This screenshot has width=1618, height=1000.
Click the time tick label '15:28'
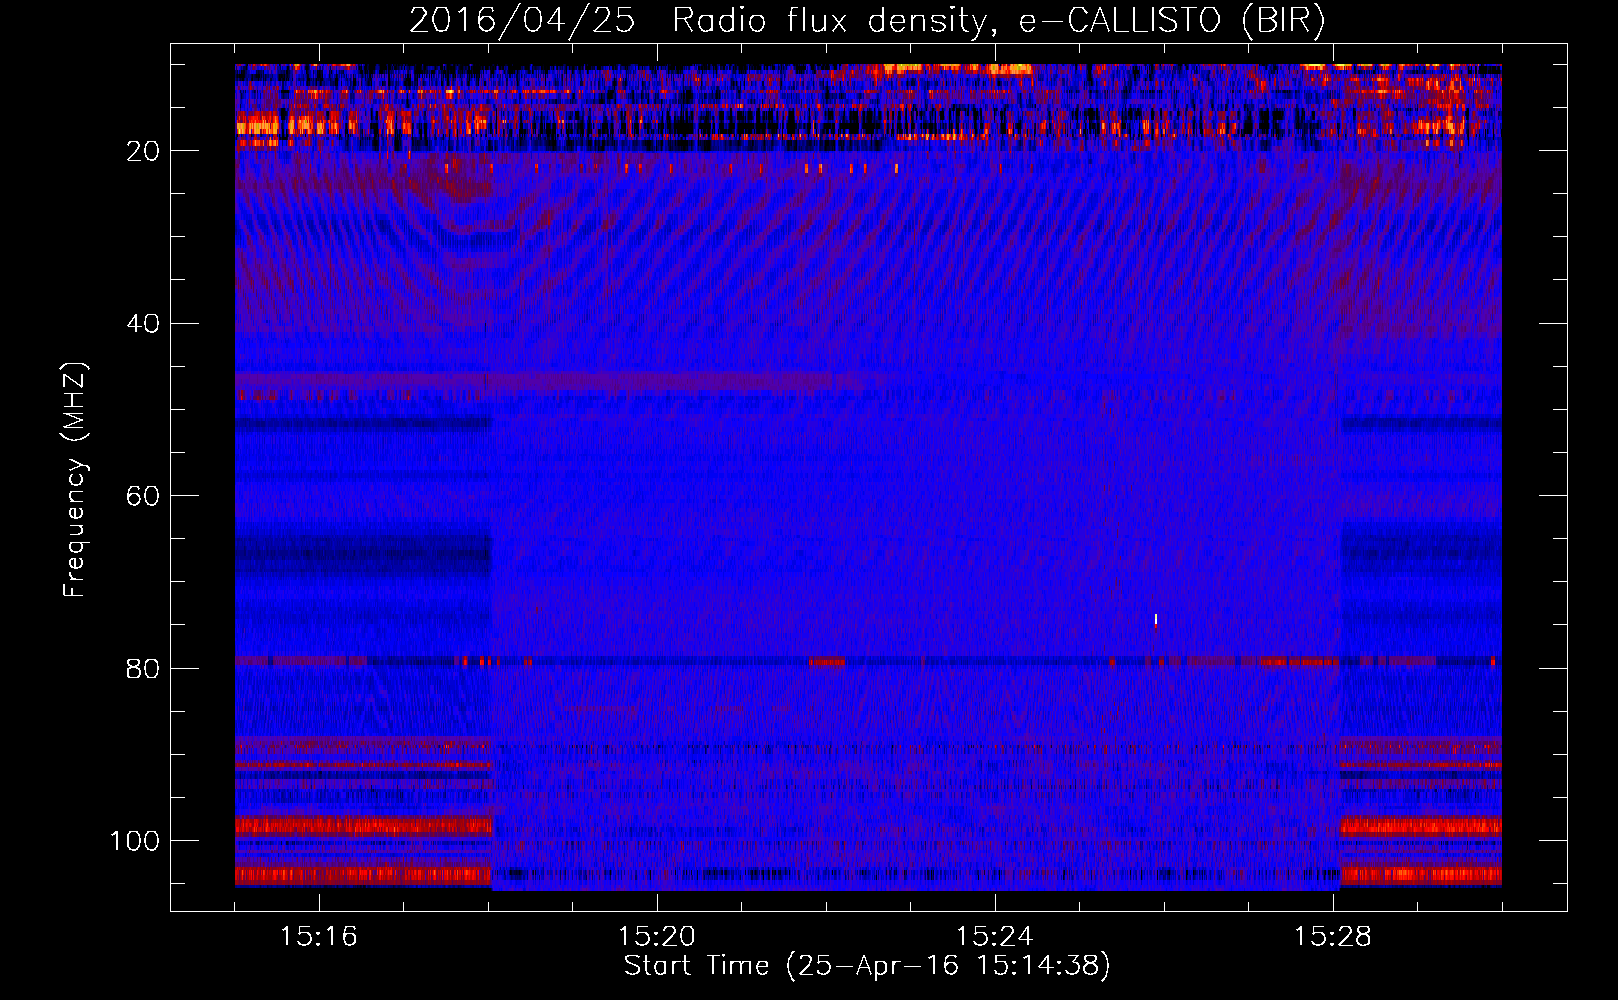tap(1333, 937)
